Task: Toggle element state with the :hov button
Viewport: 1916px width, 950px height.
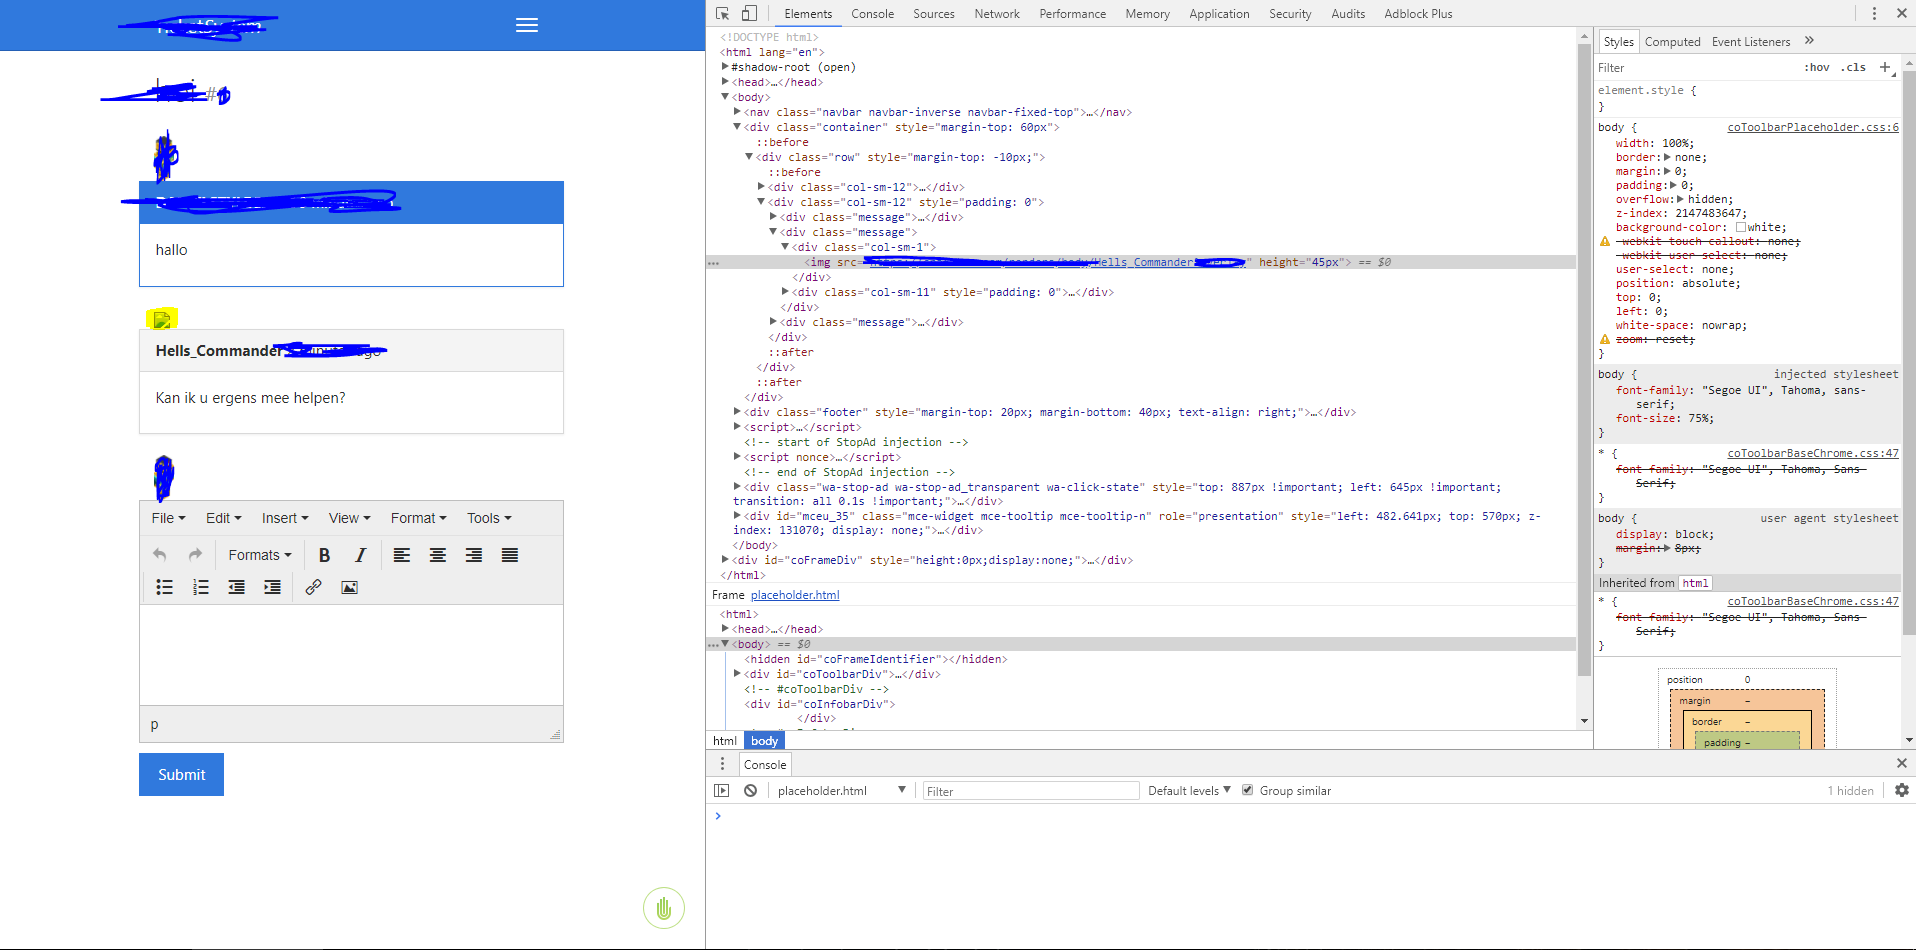Action: tap(1816, 67)
